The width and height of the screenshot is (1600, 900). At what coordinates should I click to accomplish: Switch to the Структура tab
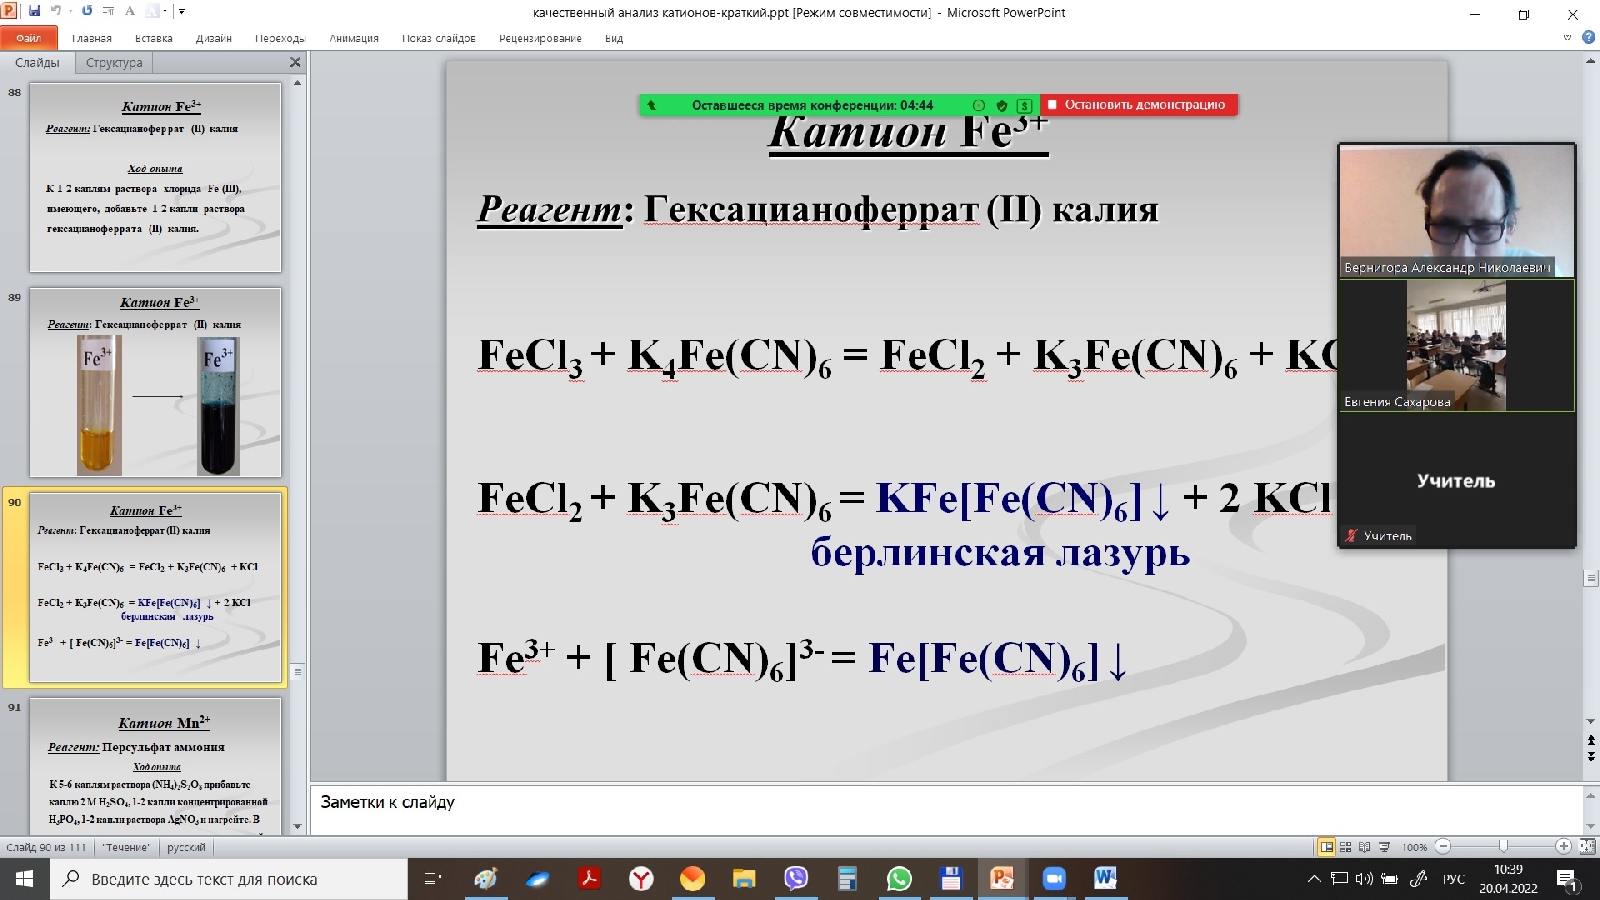[113, 62]
